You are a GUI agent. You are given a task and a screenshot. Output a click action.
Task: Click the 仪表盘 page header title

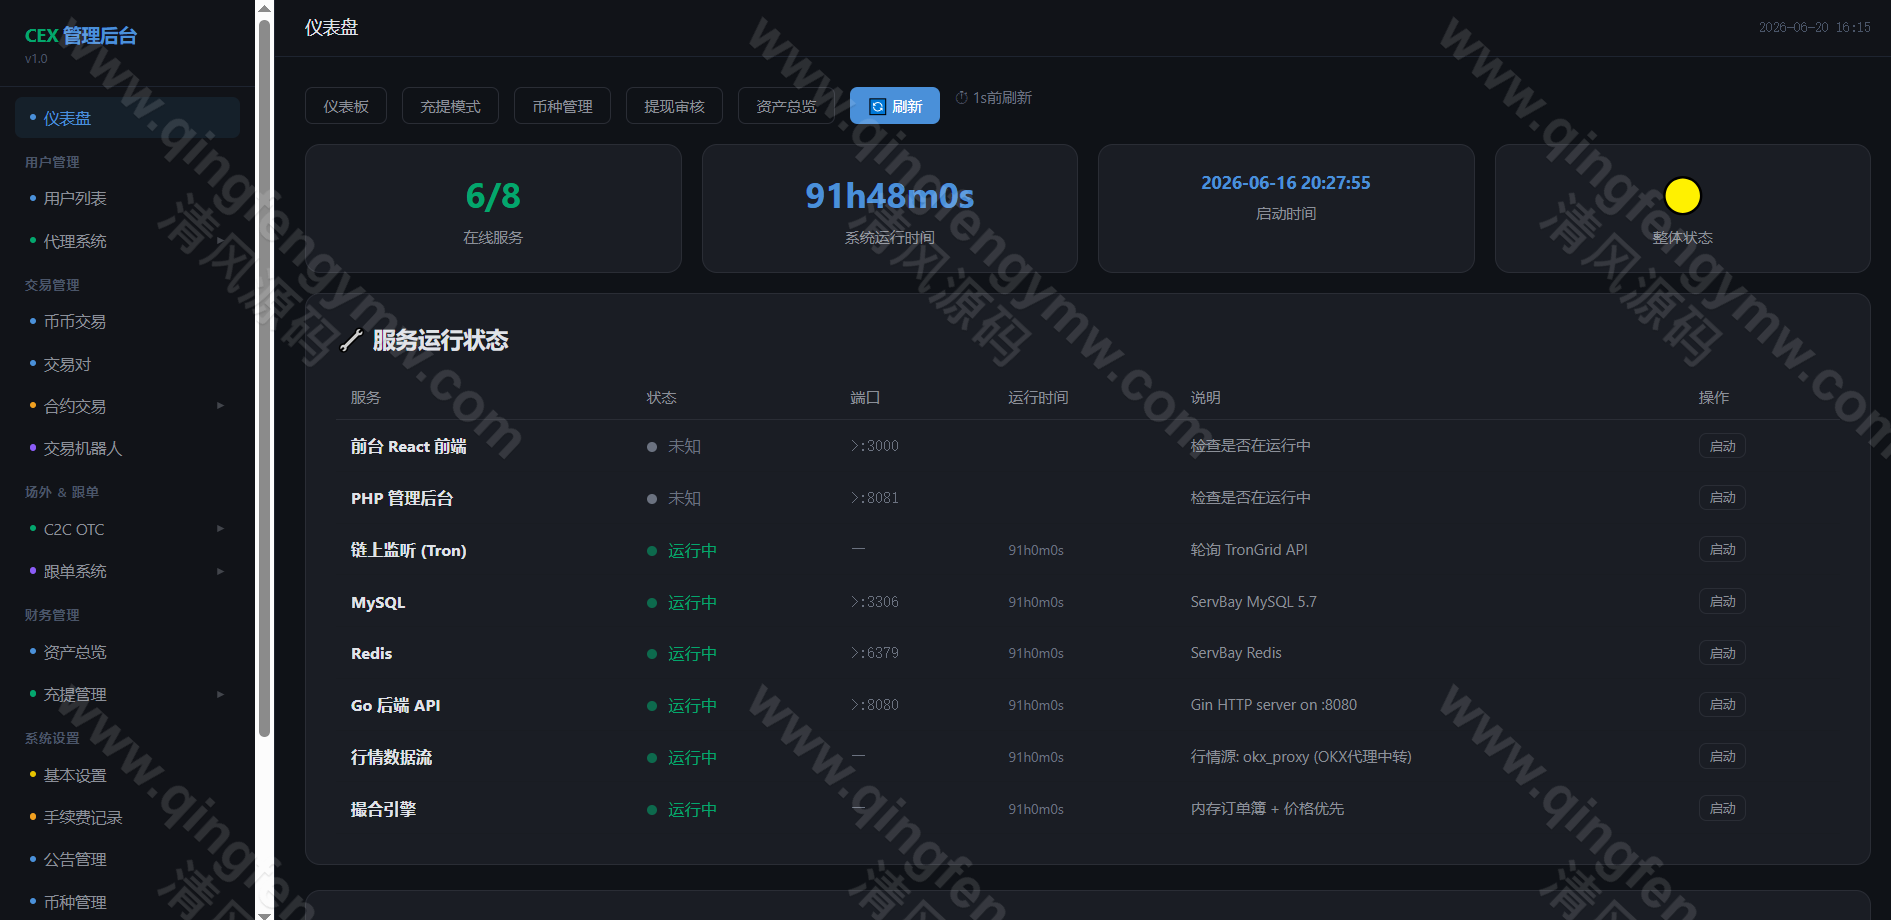click(x=331, y=28)
